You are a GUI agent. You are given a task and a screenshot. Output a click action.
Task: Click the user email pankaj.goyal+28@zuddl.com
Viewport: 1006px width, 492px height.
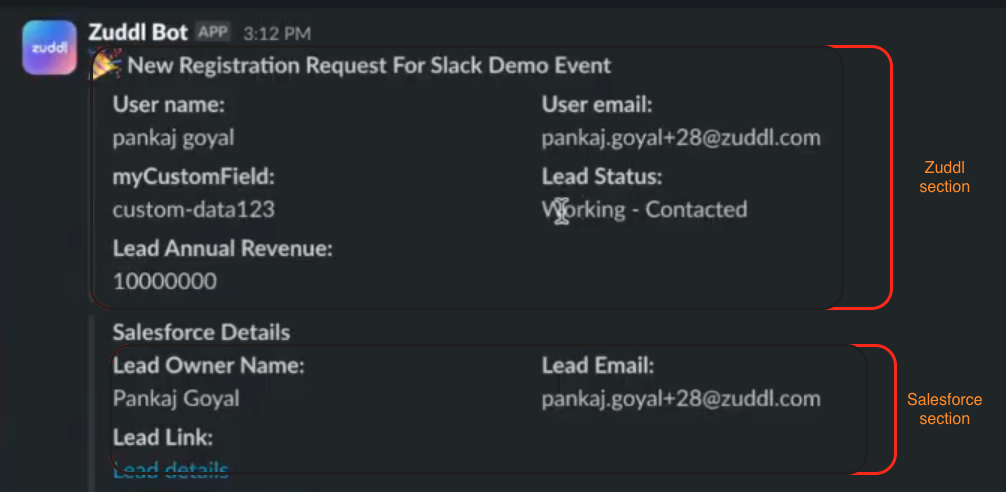[x=681, y=138]
